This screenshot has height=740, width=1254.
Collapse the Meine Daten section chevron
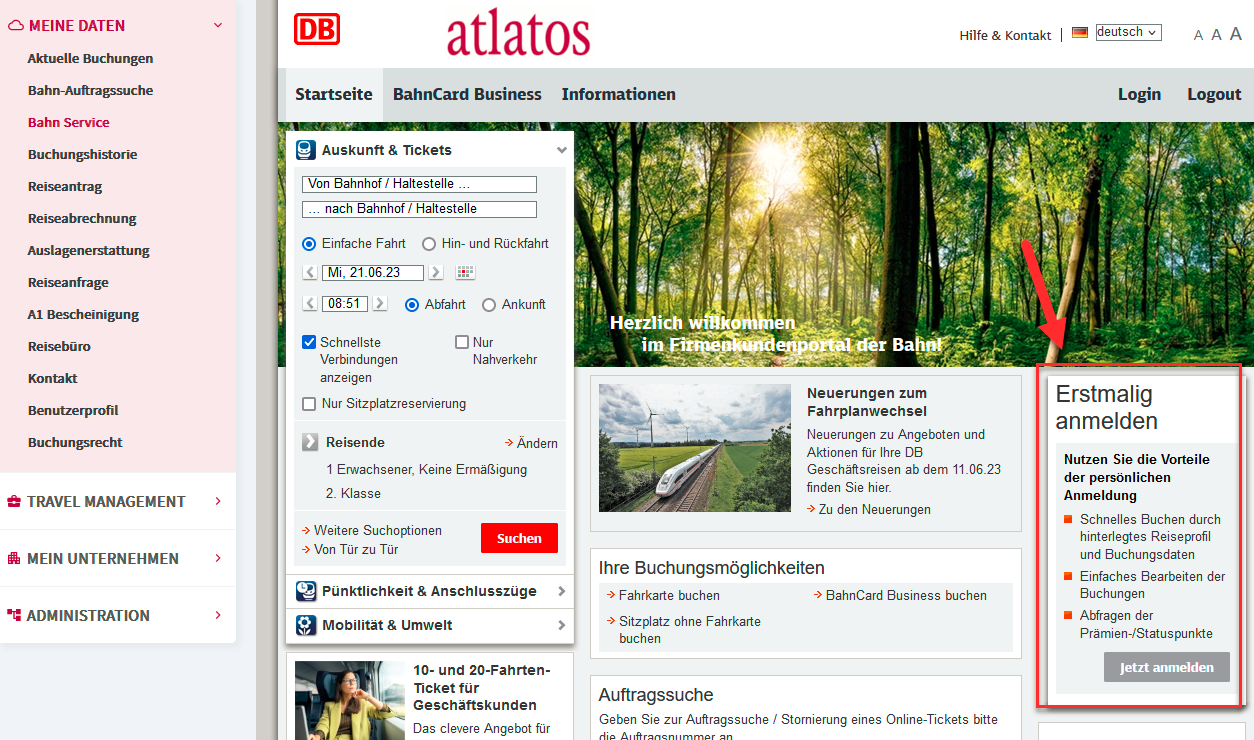tap(218, 25)
